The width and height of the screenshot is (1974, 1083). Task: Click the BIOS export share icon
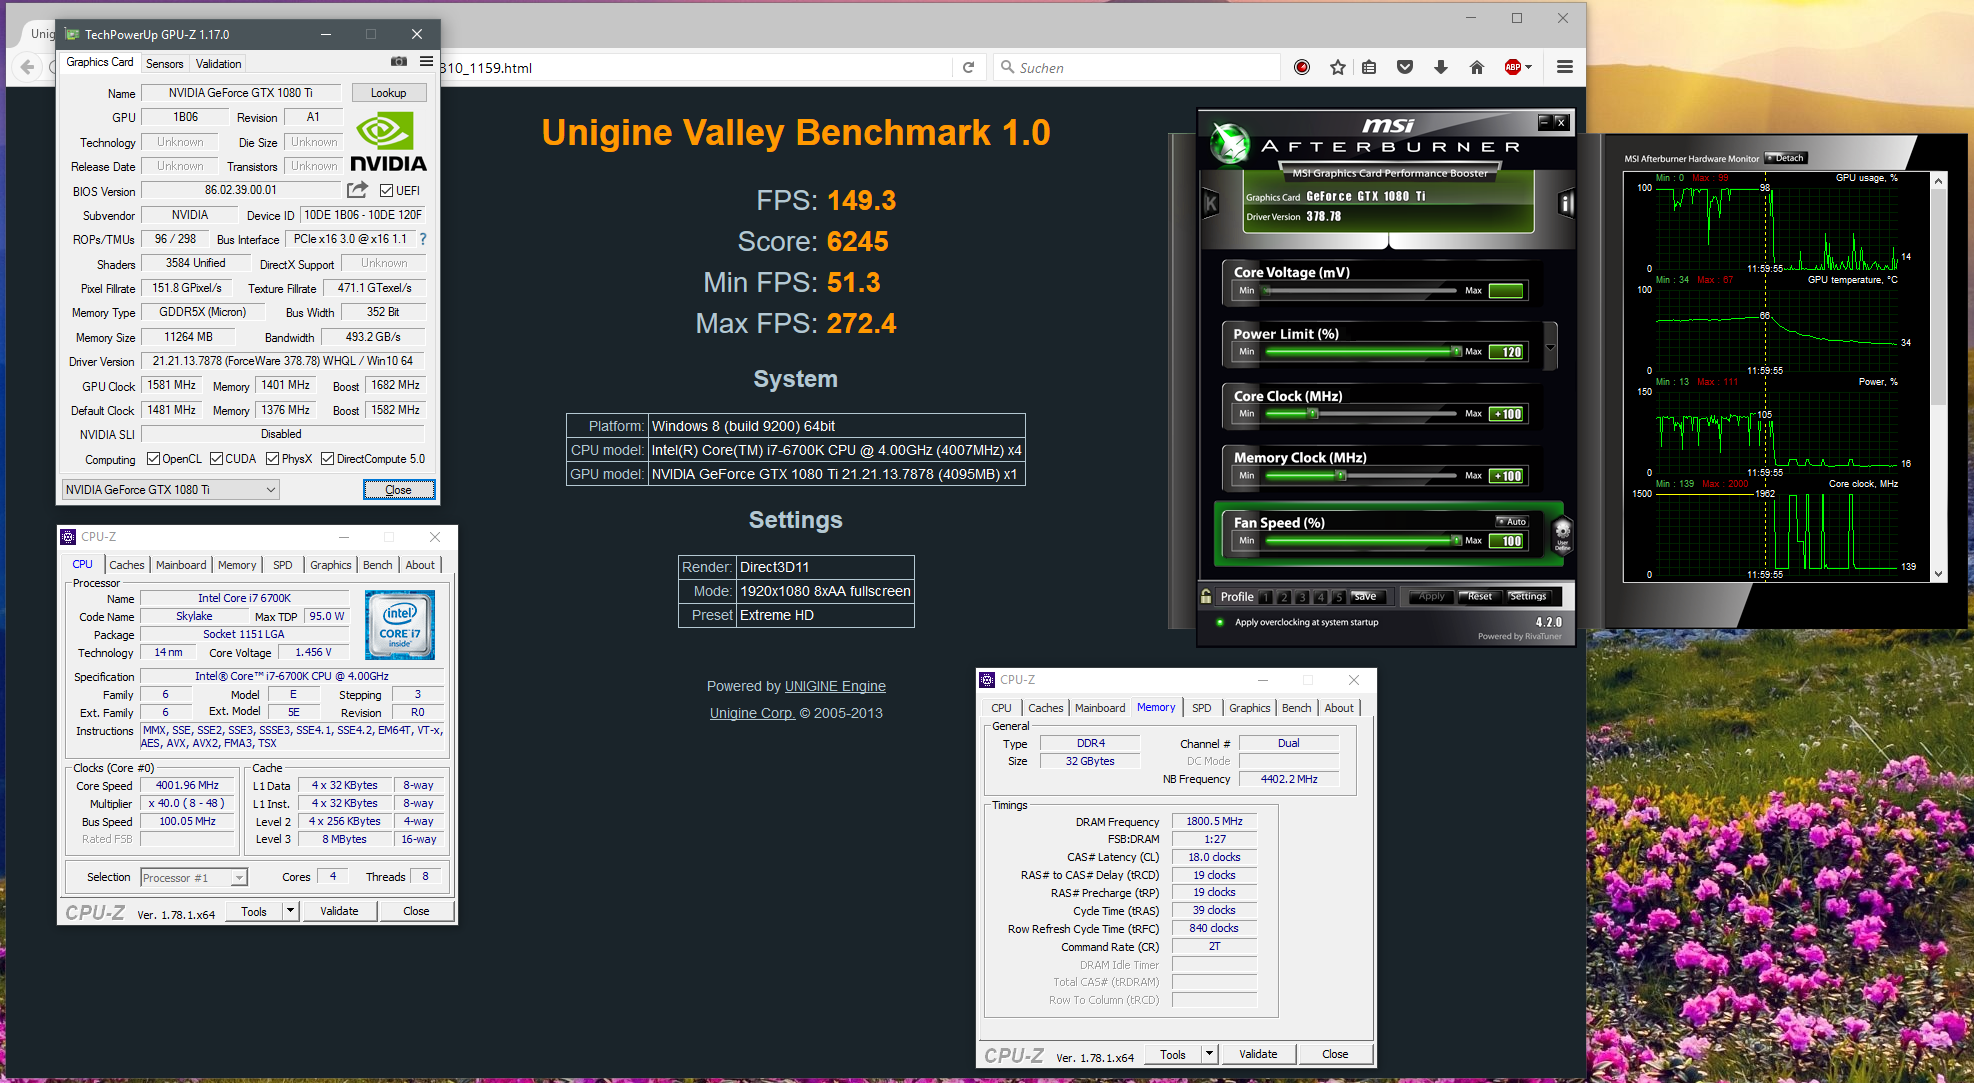[357, 190]
